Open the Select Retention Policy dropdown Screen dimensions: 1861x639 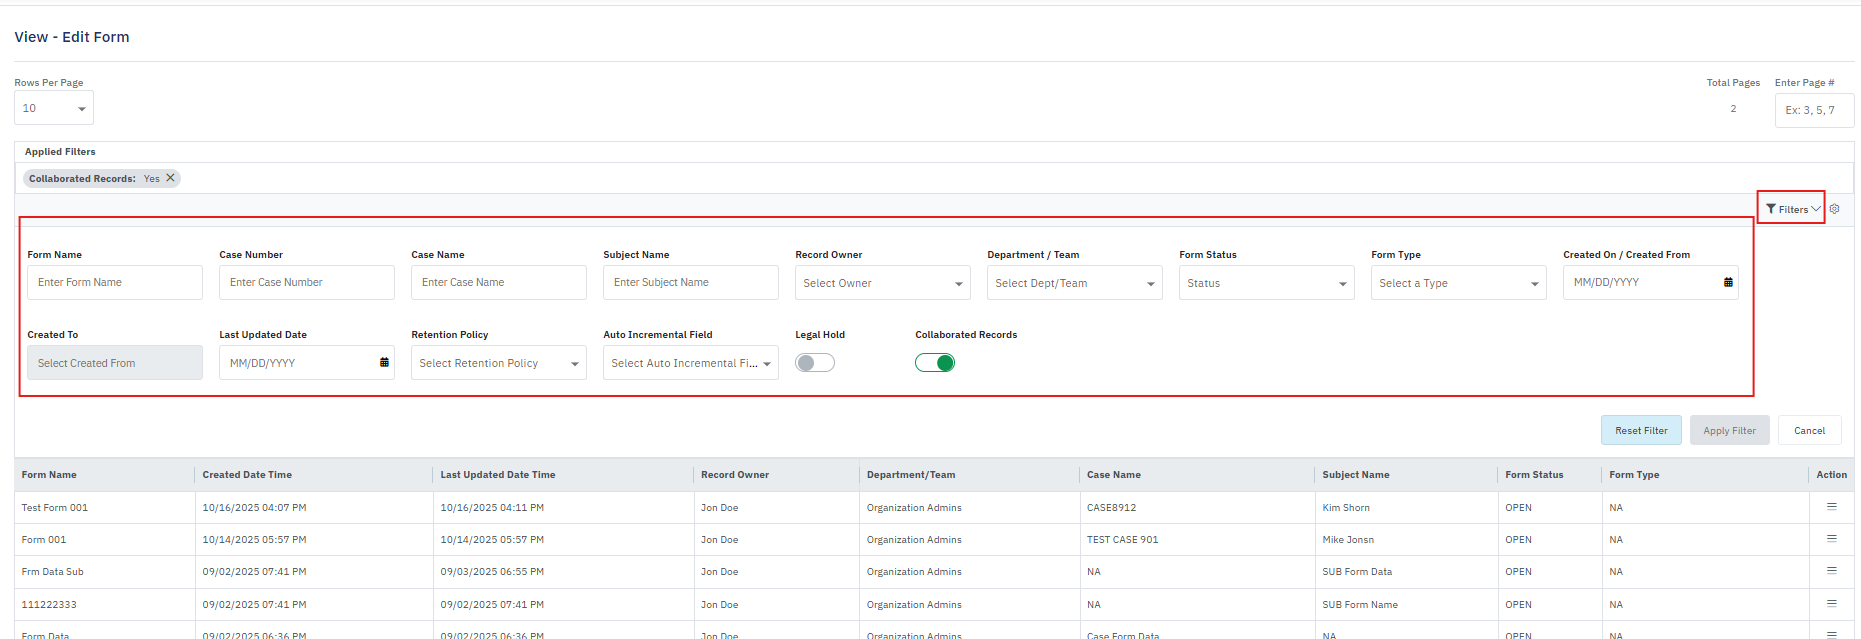(498, 363)
